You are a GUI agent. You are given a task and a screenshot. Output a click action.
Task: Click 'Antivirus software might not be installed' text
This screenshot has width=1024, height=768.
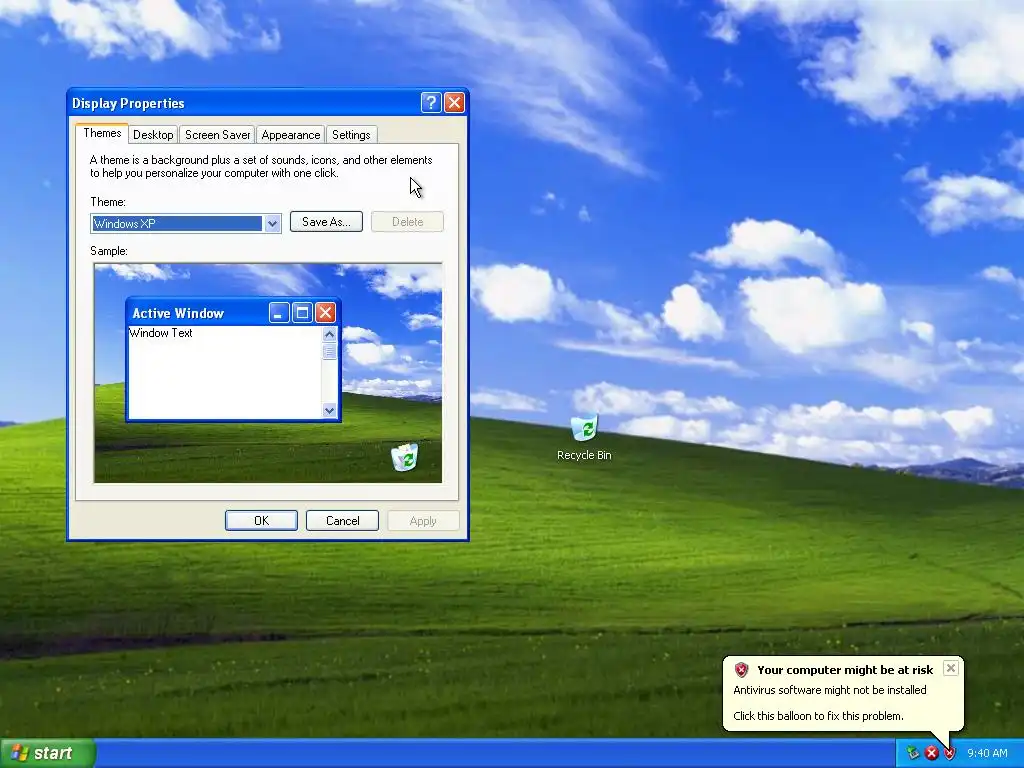(829, 690)
